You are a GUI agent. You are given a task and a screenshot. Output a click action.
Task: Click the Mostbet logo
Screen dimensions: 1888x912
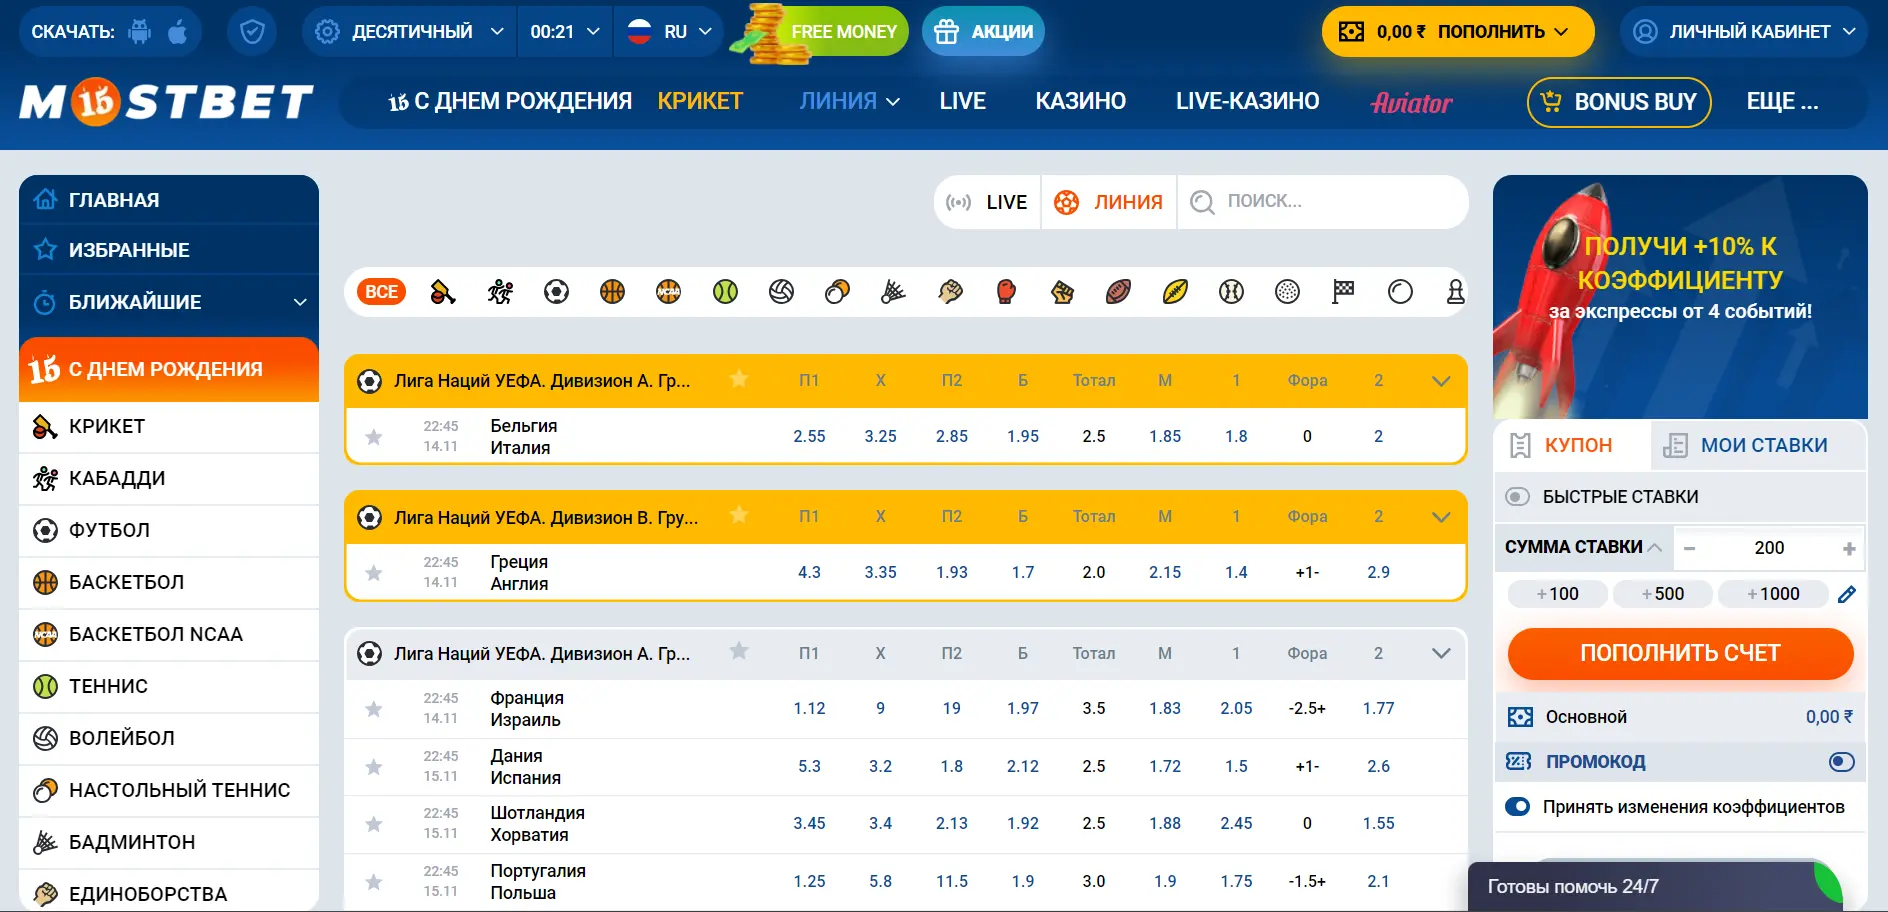tap(166, 101)
